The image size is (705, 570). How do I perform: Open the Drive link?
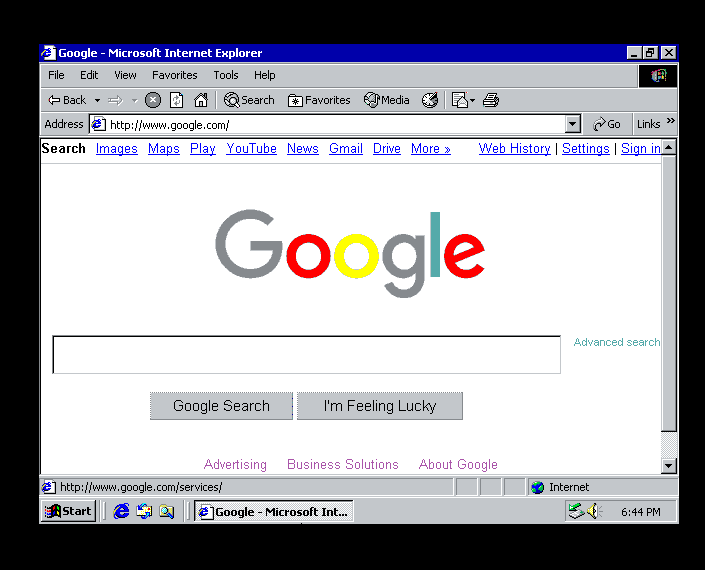pos(387,148)
